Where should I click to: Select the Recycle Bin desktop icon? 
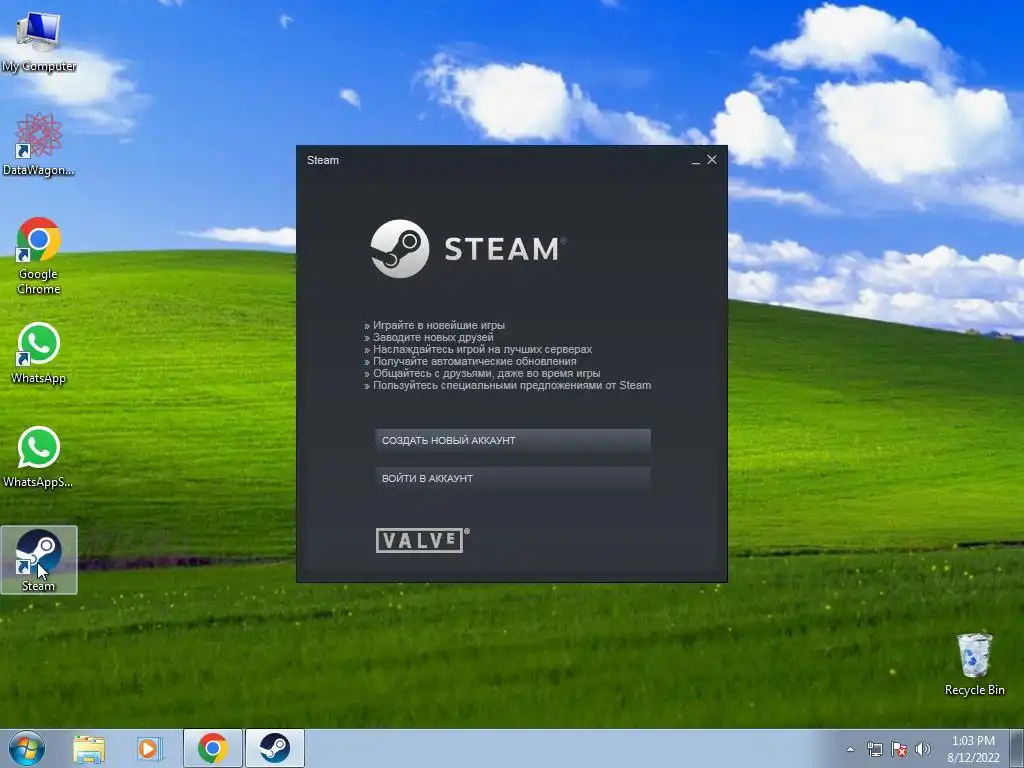pos(974,664)
